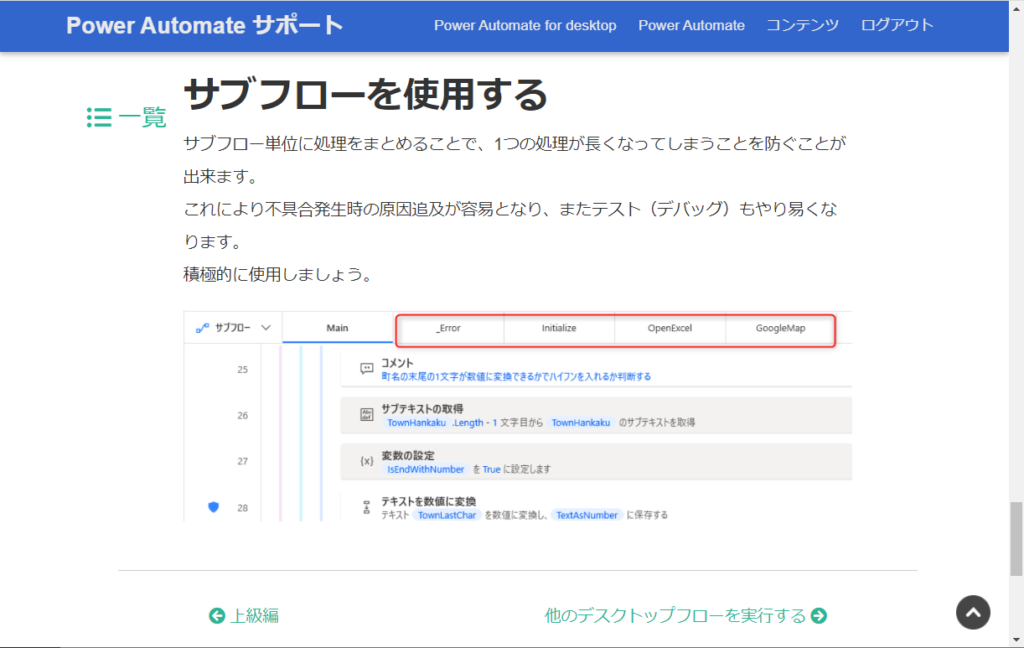Click the ログアウト link
1024x648 pixels.
tap(897, 25)
